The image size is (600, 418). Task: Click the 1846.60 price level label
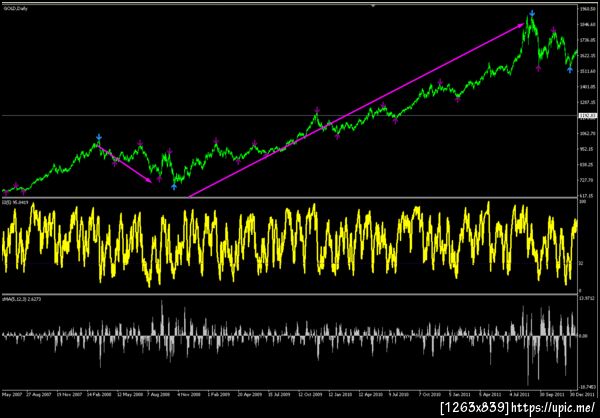[588, 24]
